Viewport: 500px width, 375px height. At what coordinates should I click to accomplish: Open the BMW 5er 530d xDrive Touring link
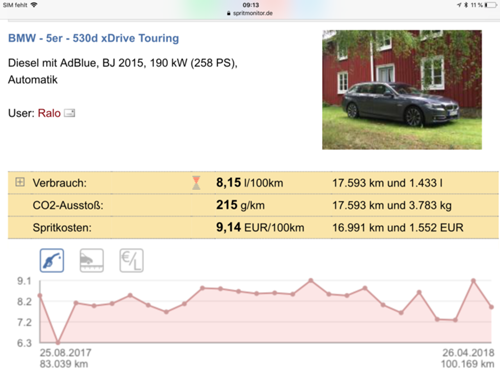coord(94,38)
